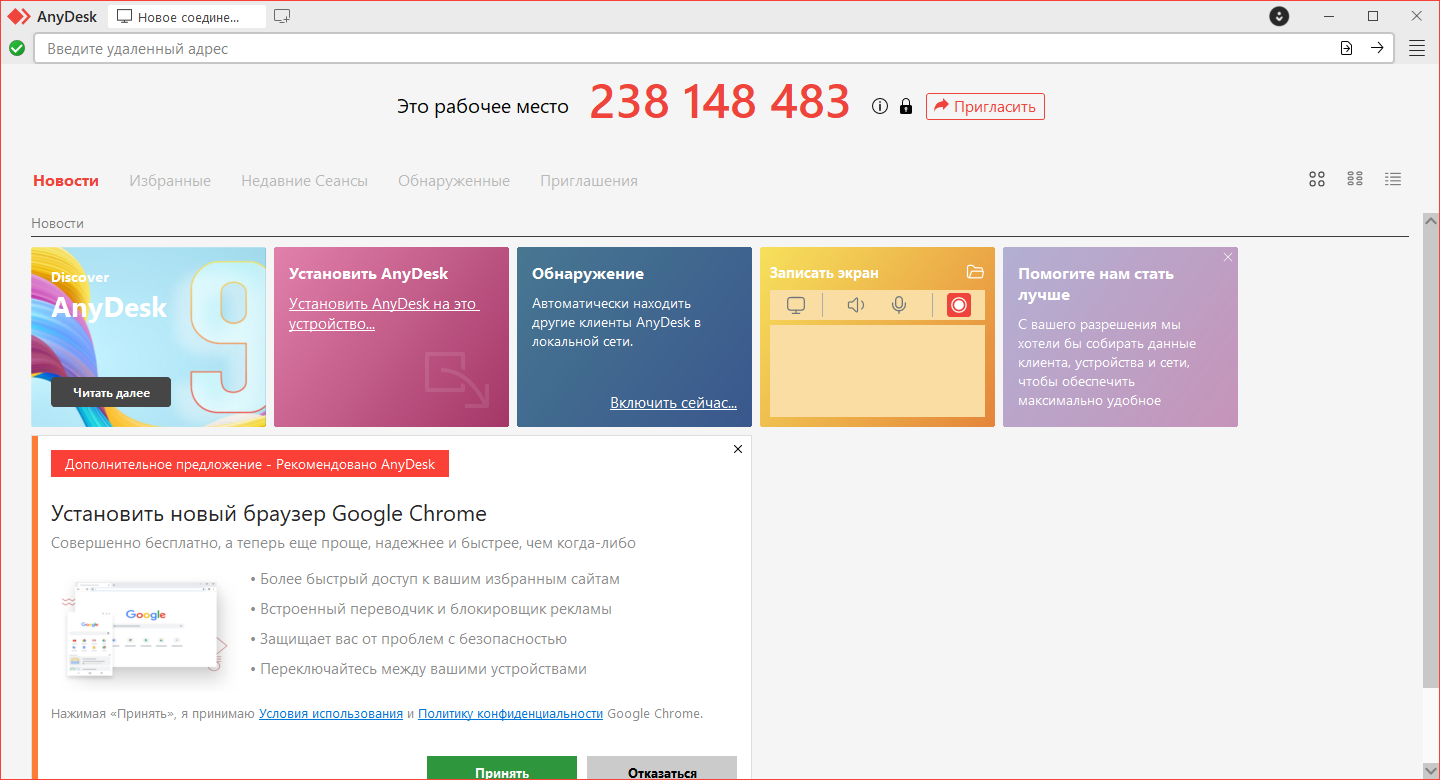Click the workplace ID 238 148 483
The image size is (1440, 780).
[x=720, y=102]
